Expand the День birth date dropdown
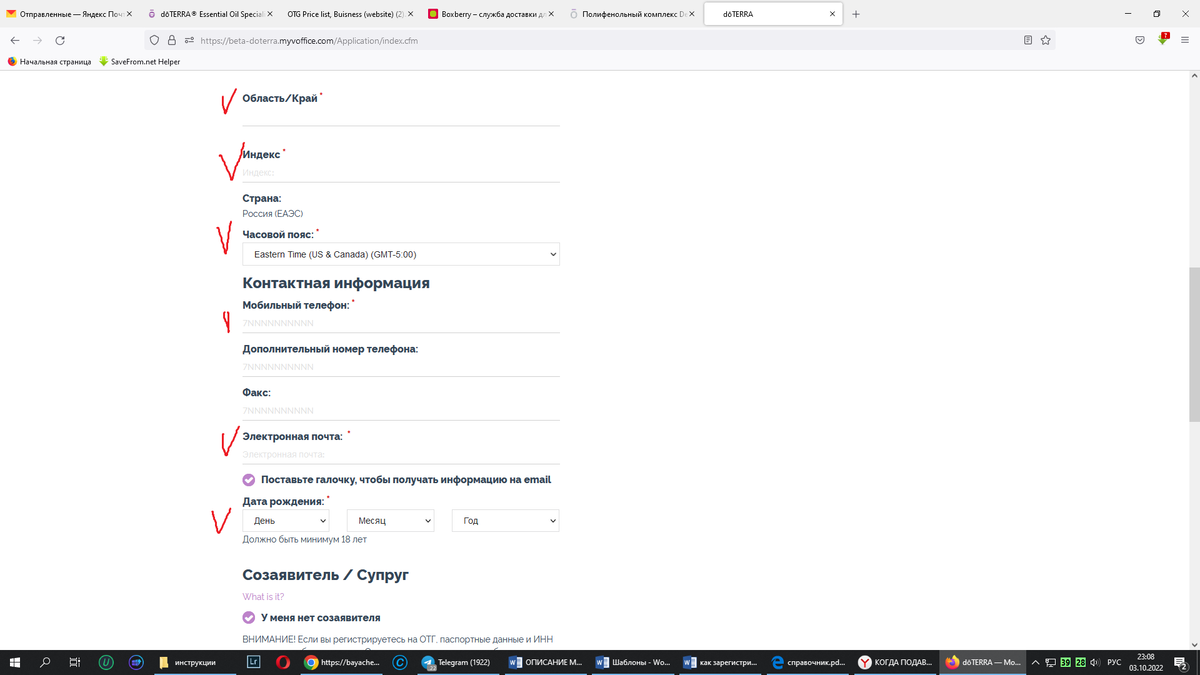Viewport: 1200px width, 675px height. tap(286, 521)
